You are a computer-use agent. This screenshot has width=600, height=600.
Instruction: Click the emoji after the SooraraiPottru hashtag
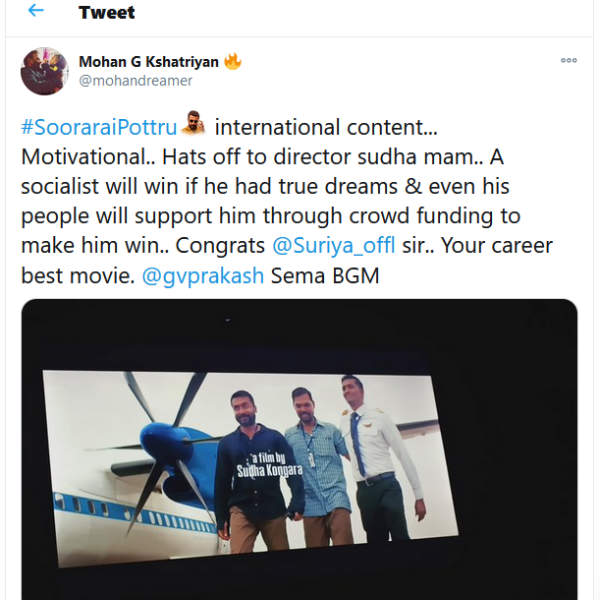click(195, 128)
